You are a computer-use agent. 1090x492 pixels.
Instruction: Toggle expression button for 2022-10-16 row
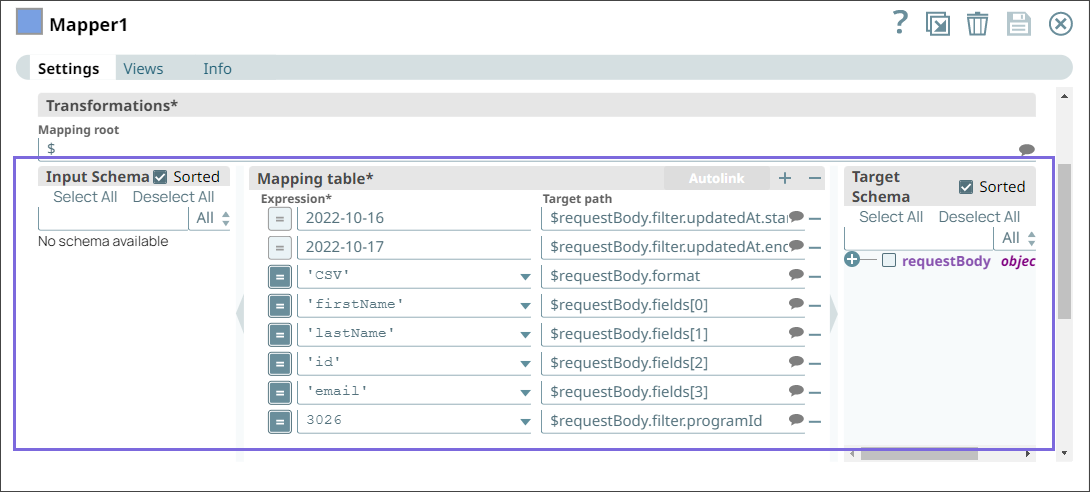point(279,218)
